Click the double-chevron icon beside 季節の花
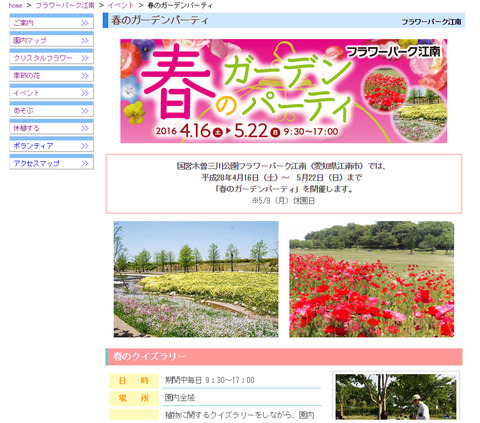The width and height of the screenshot is (480, 423). 85,76
